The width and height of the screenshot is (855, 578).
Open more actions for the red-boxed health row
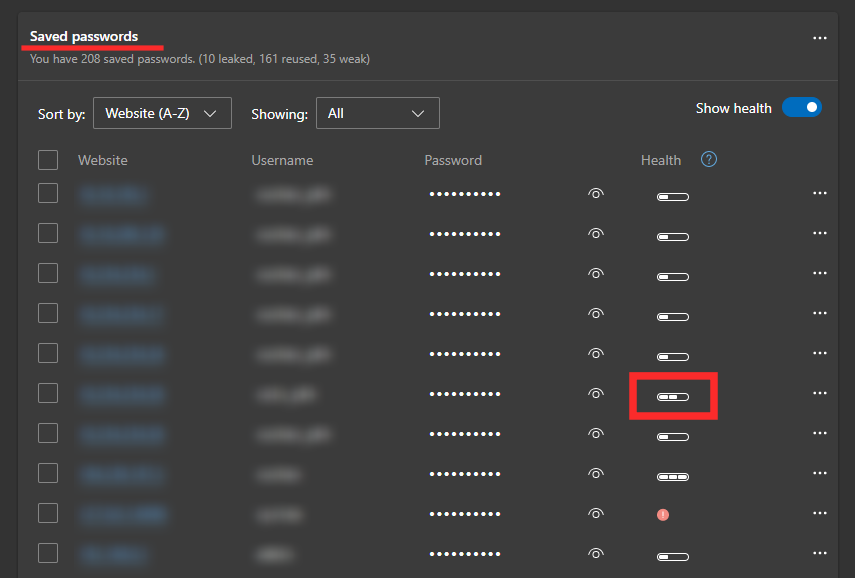point(820,394)
